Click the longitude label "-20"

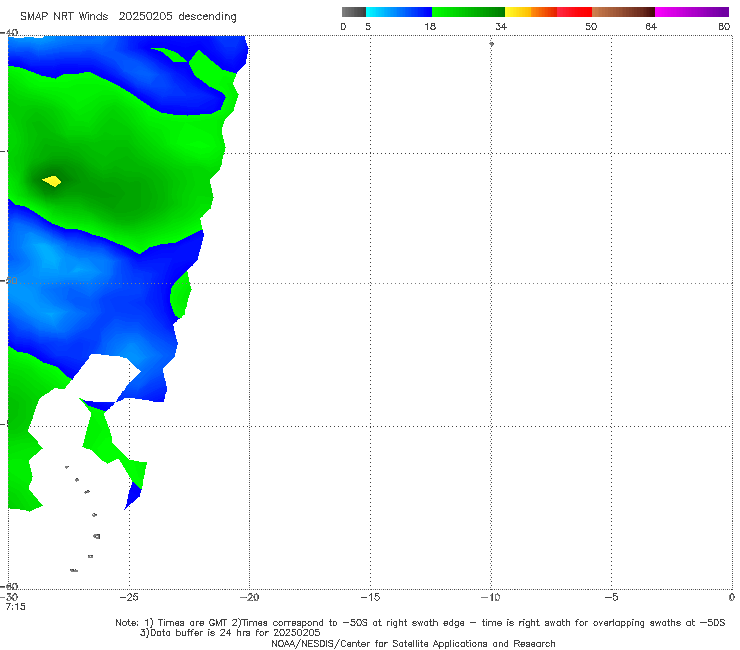click(250, 597)
